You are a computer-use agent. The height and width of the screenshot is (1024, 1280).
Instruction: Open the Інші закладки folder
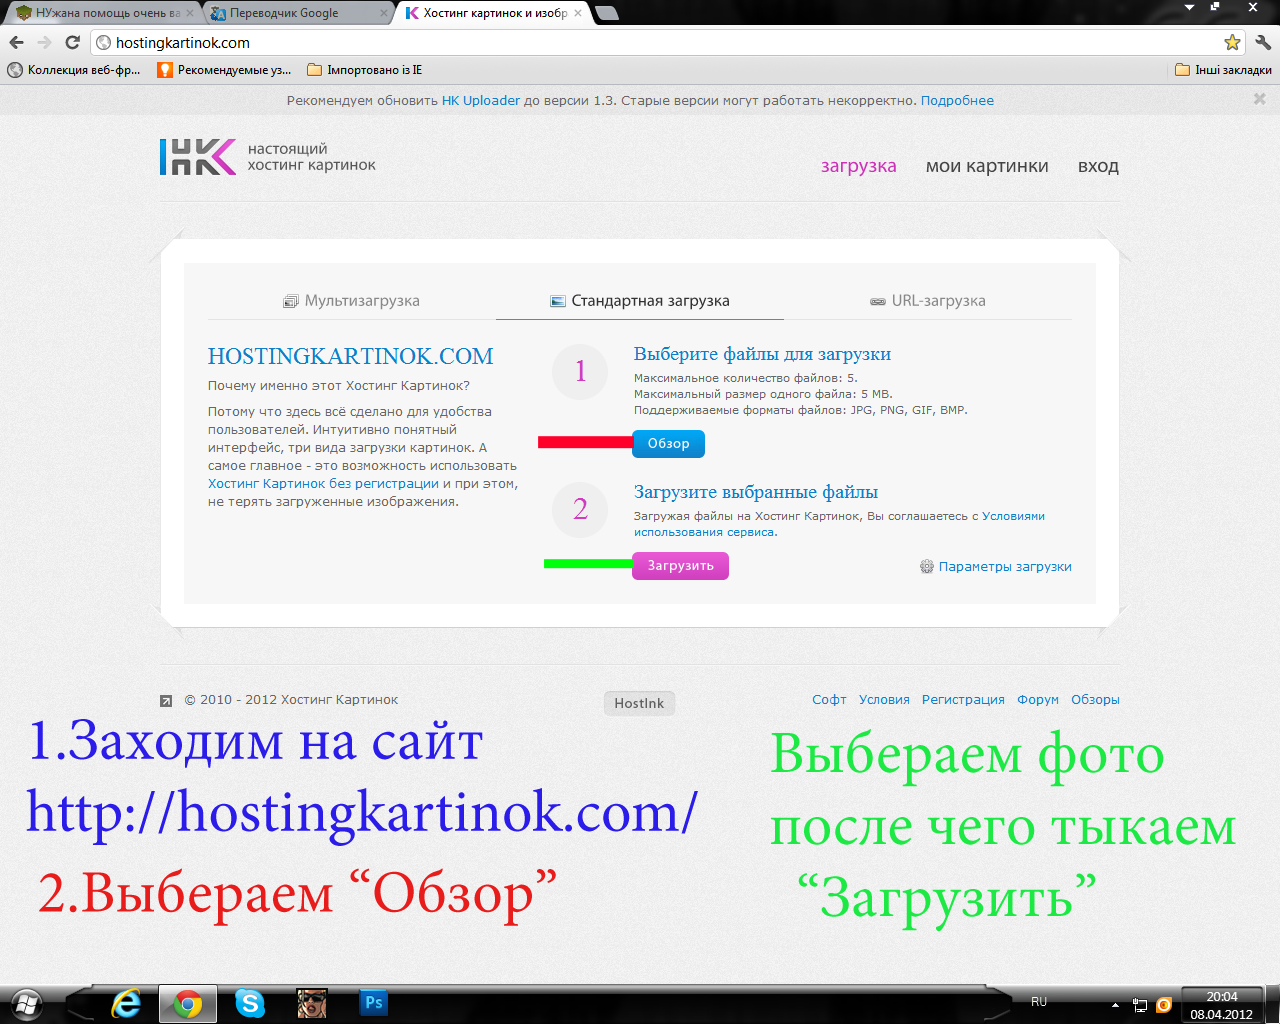click(1223, 70)
